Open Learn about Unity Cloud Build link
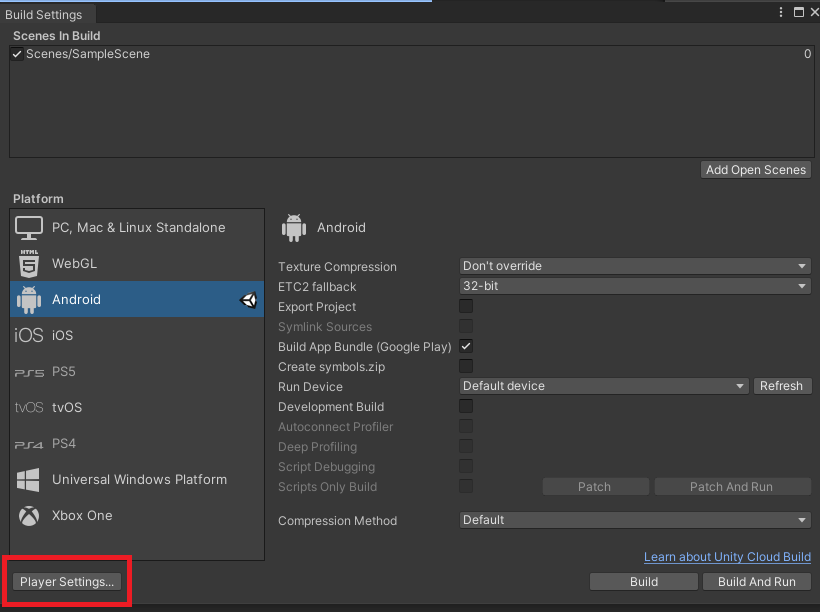 pos(727,557)
